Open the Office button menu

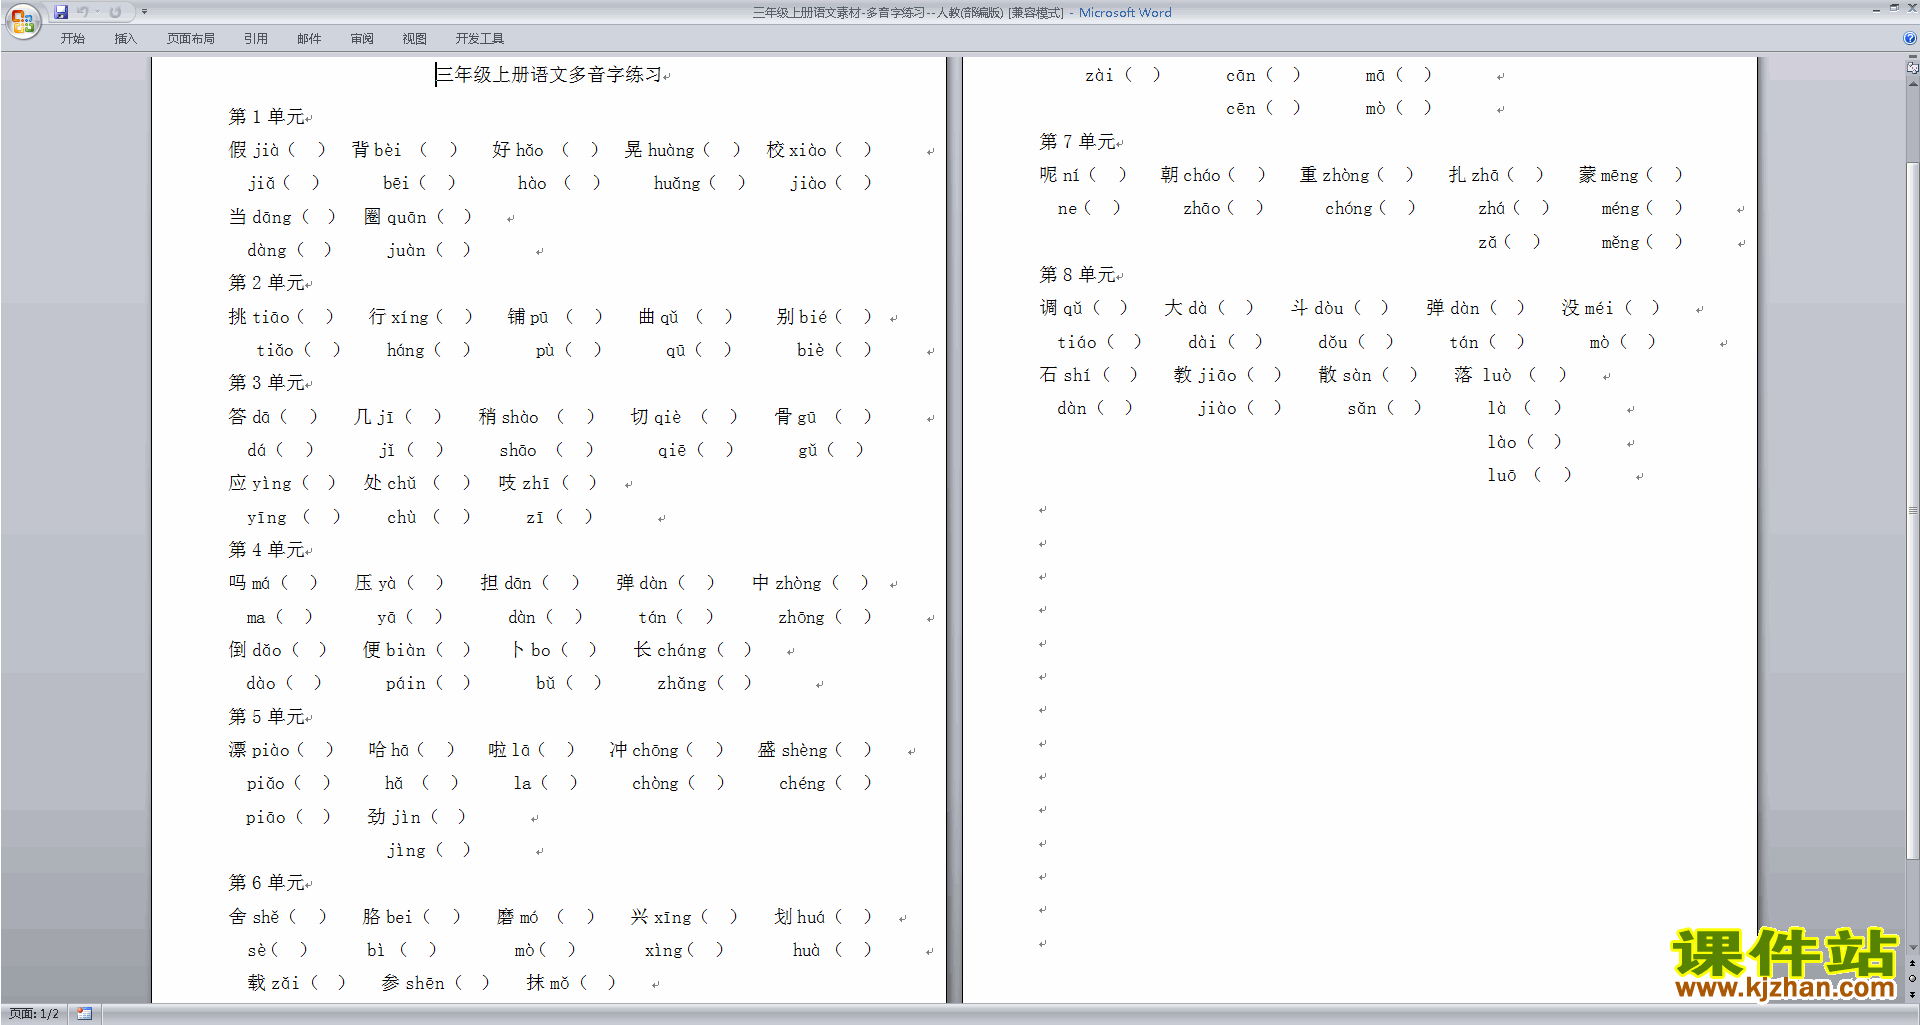[22, 20]
